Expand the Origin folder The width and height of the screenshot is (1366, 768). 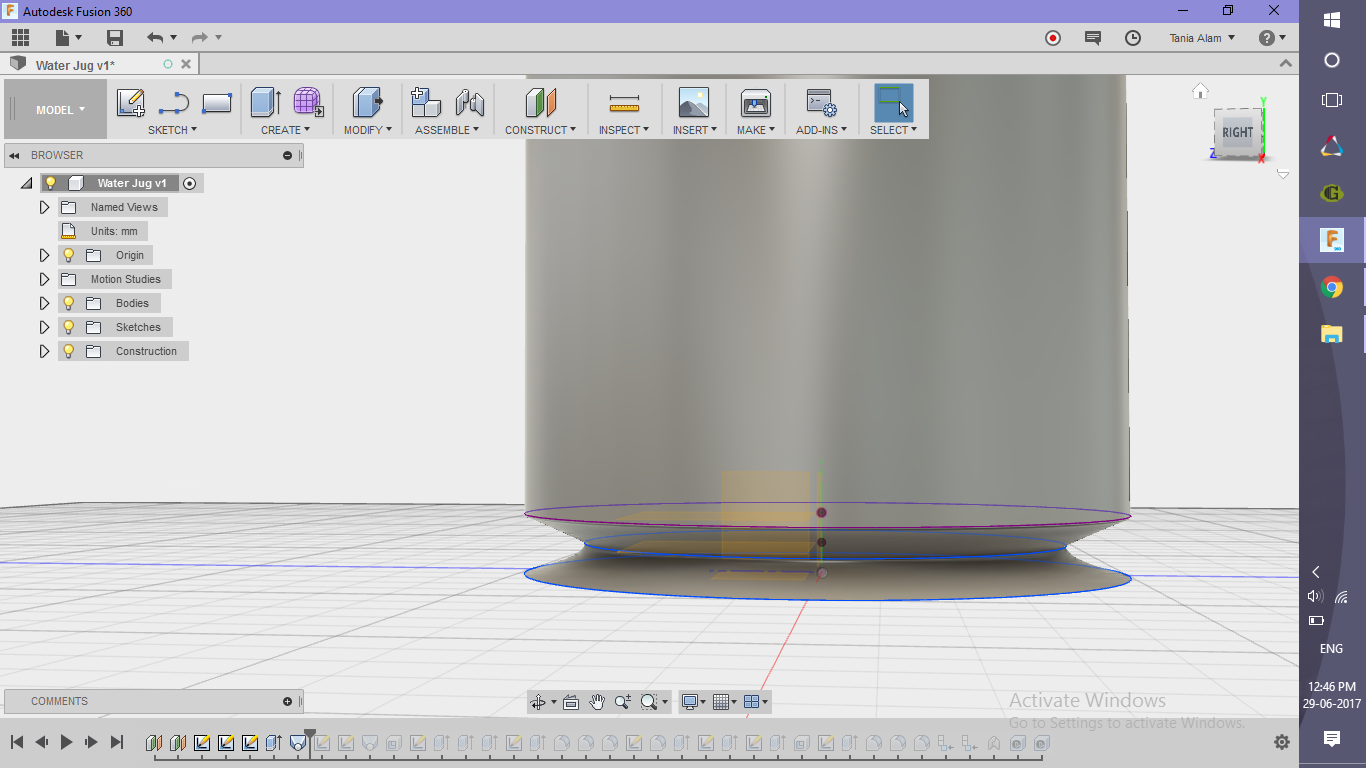(44, 255)
